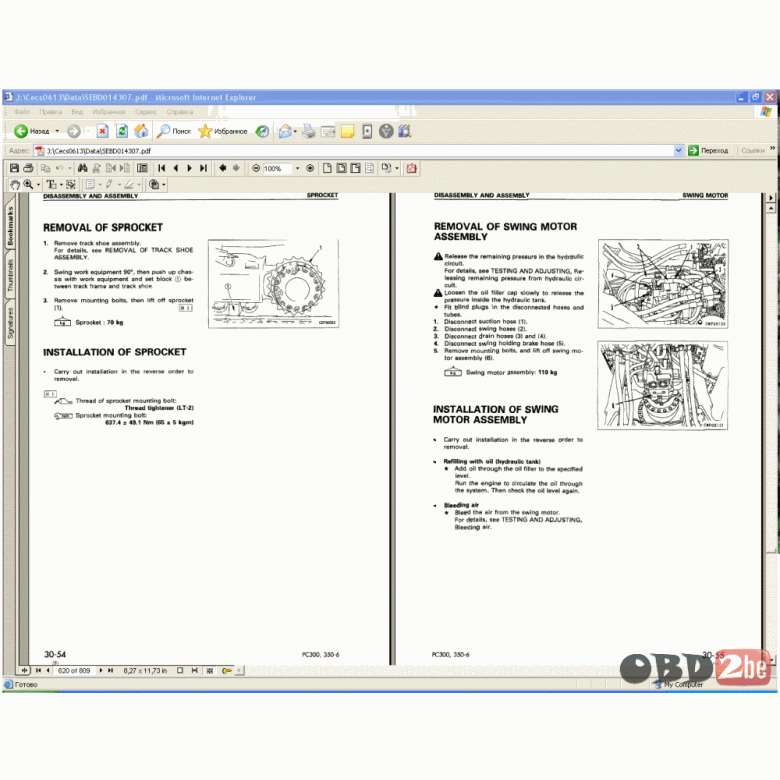Toggle continuous page layout in bottom bar
Viewport: 780px width, 780px height.
click(x=195, y=671)
